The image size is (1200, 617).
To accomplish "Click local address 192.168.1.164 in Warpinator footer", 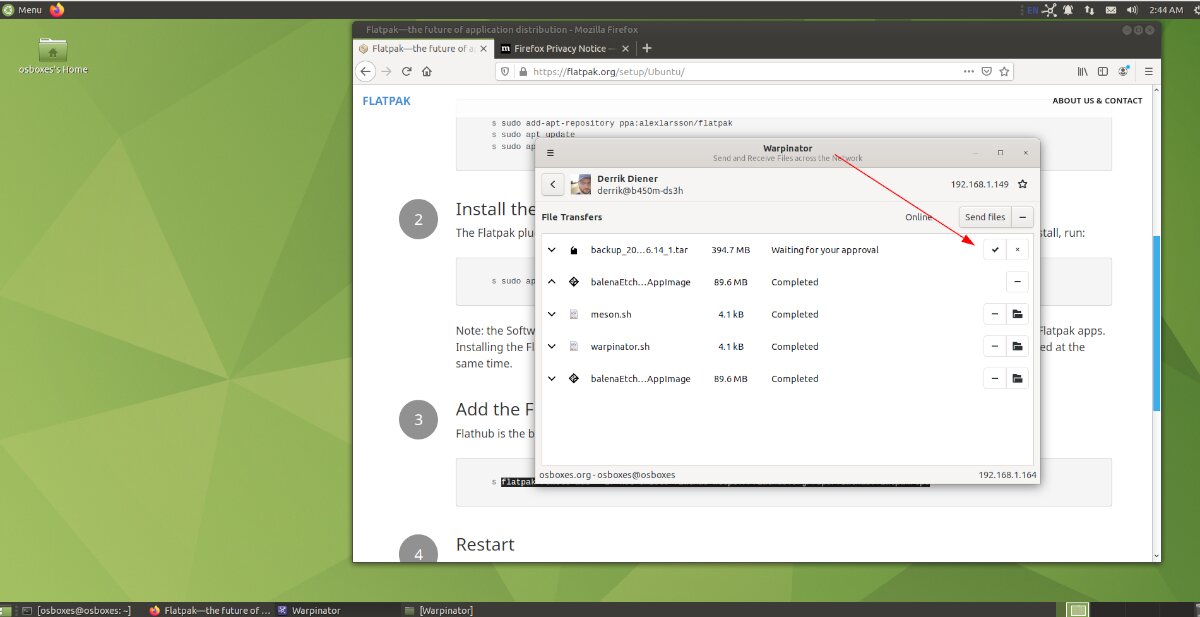I will click(1007, 474).
